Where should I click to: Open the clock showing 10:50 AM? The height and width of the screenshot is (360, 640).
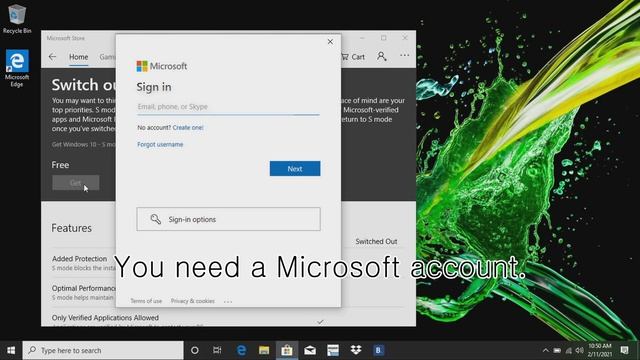[x=600, y=350]
